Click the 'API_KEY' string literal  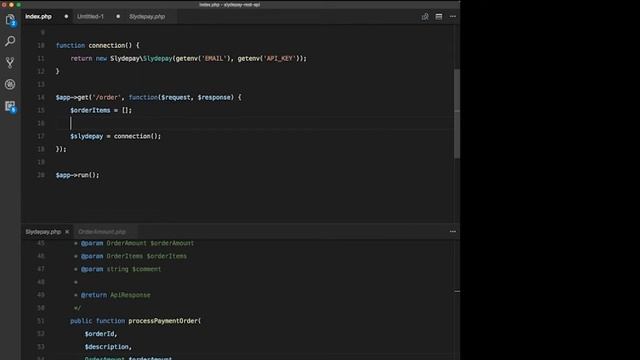tap(280, 58)
